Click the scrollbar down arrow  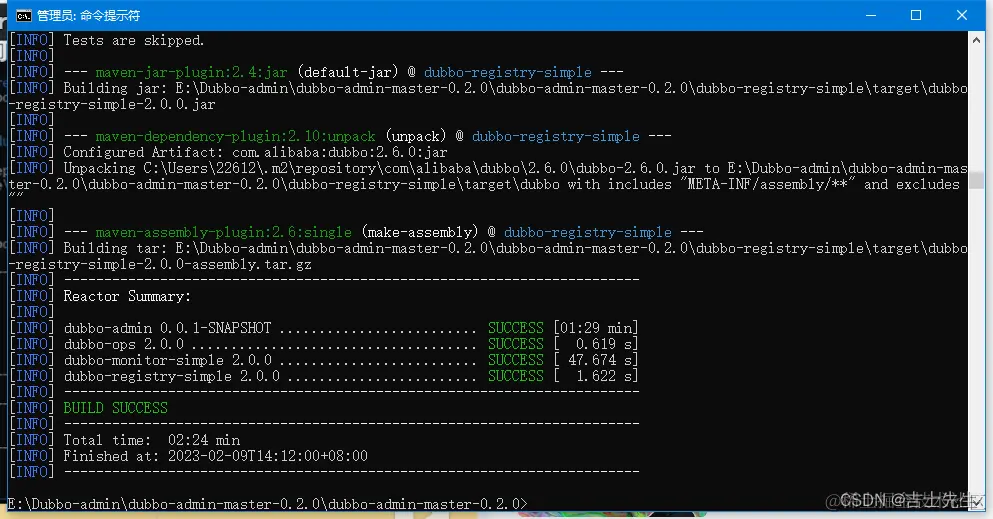tap(976, 503)
